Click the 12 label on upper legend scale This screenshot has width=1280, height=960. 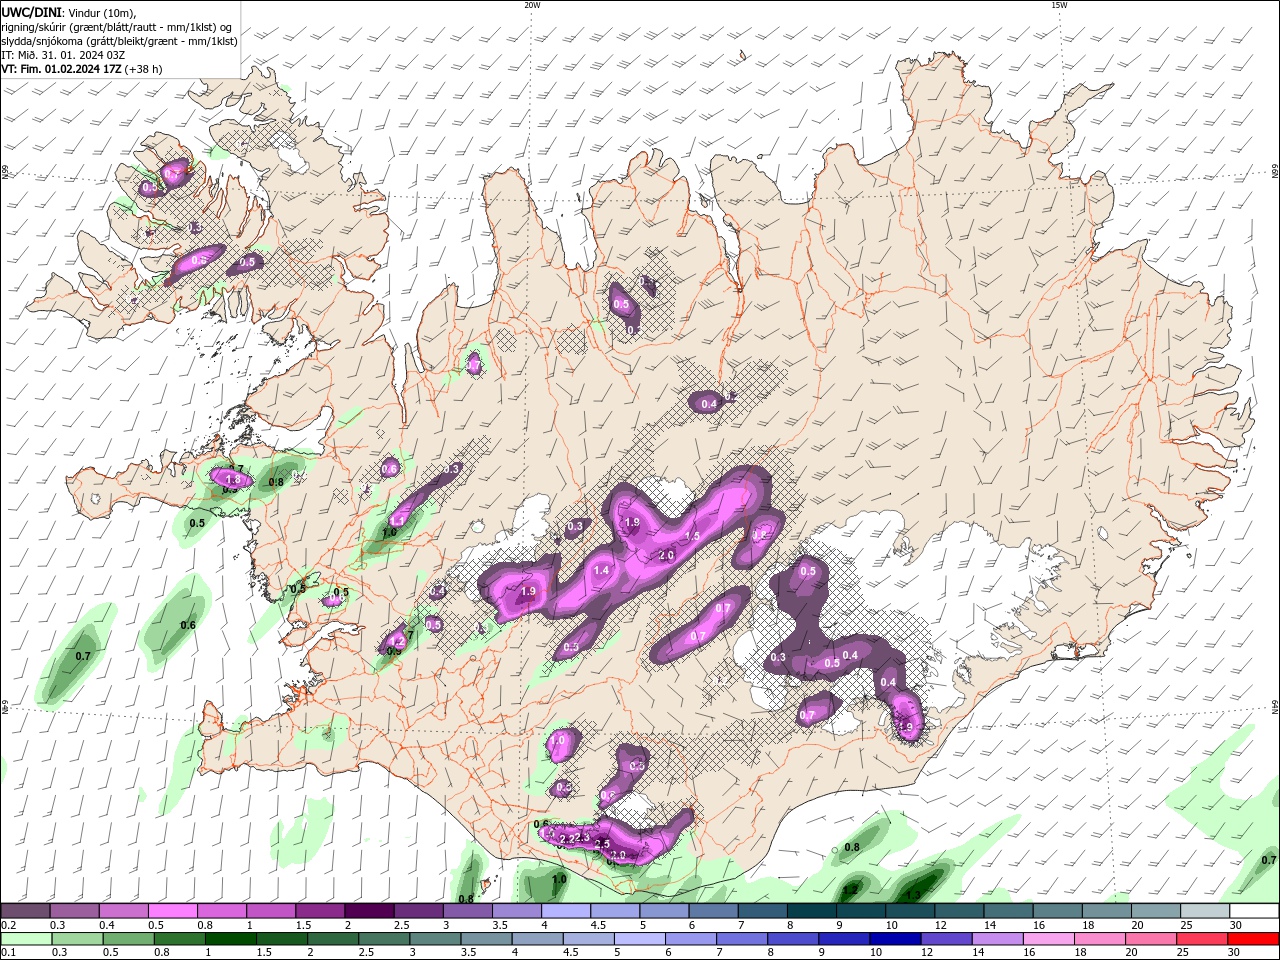pos(941,925)
